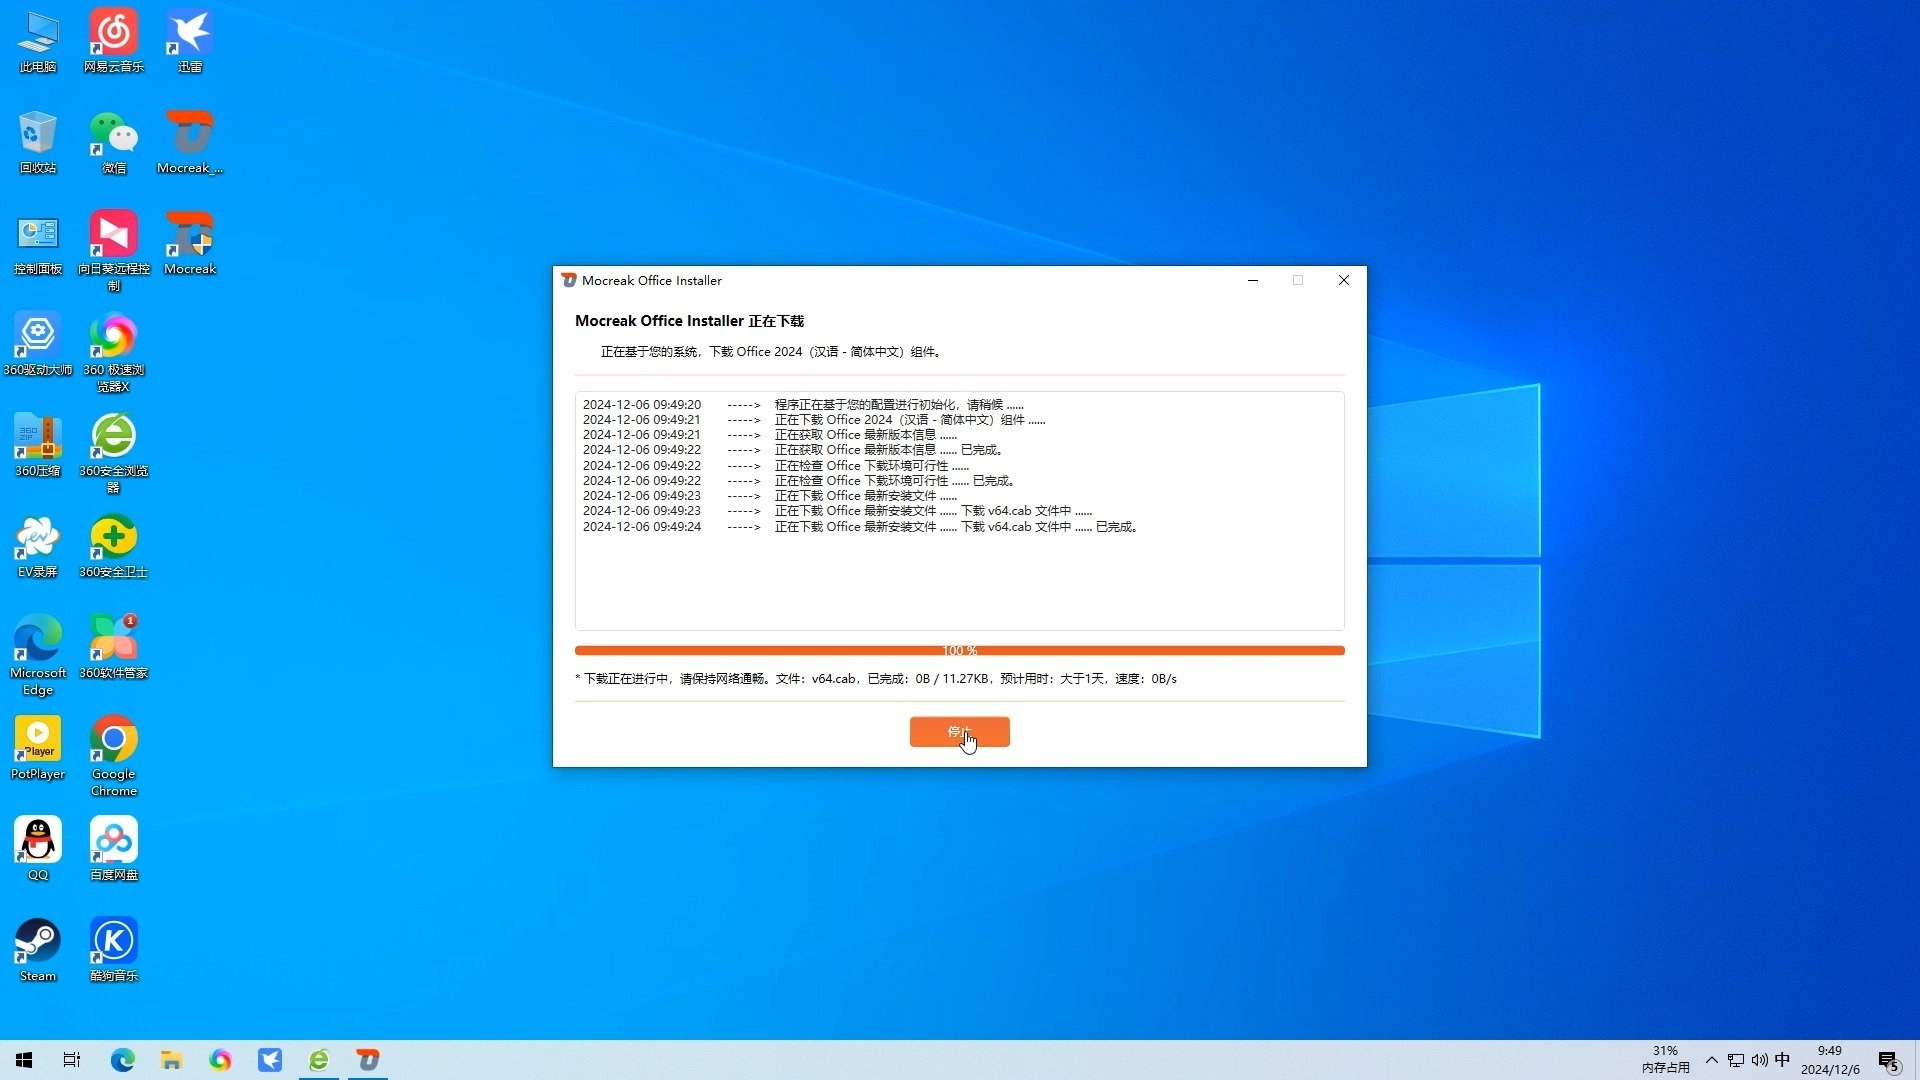The width and height of the screenshot is (1920, 1080).
Task: Close the Mocreak Office Installer window
Action: [1344, 281]
